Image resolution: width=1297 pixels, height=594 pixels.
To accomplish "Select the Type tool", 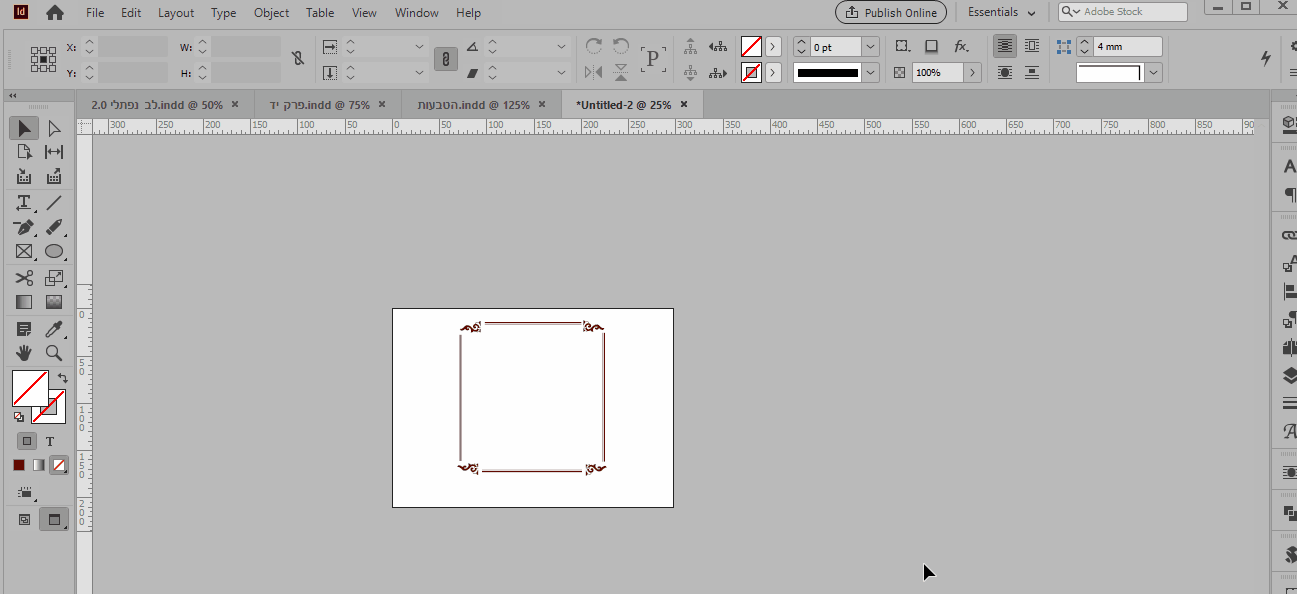I will click(x=24, y=202).
